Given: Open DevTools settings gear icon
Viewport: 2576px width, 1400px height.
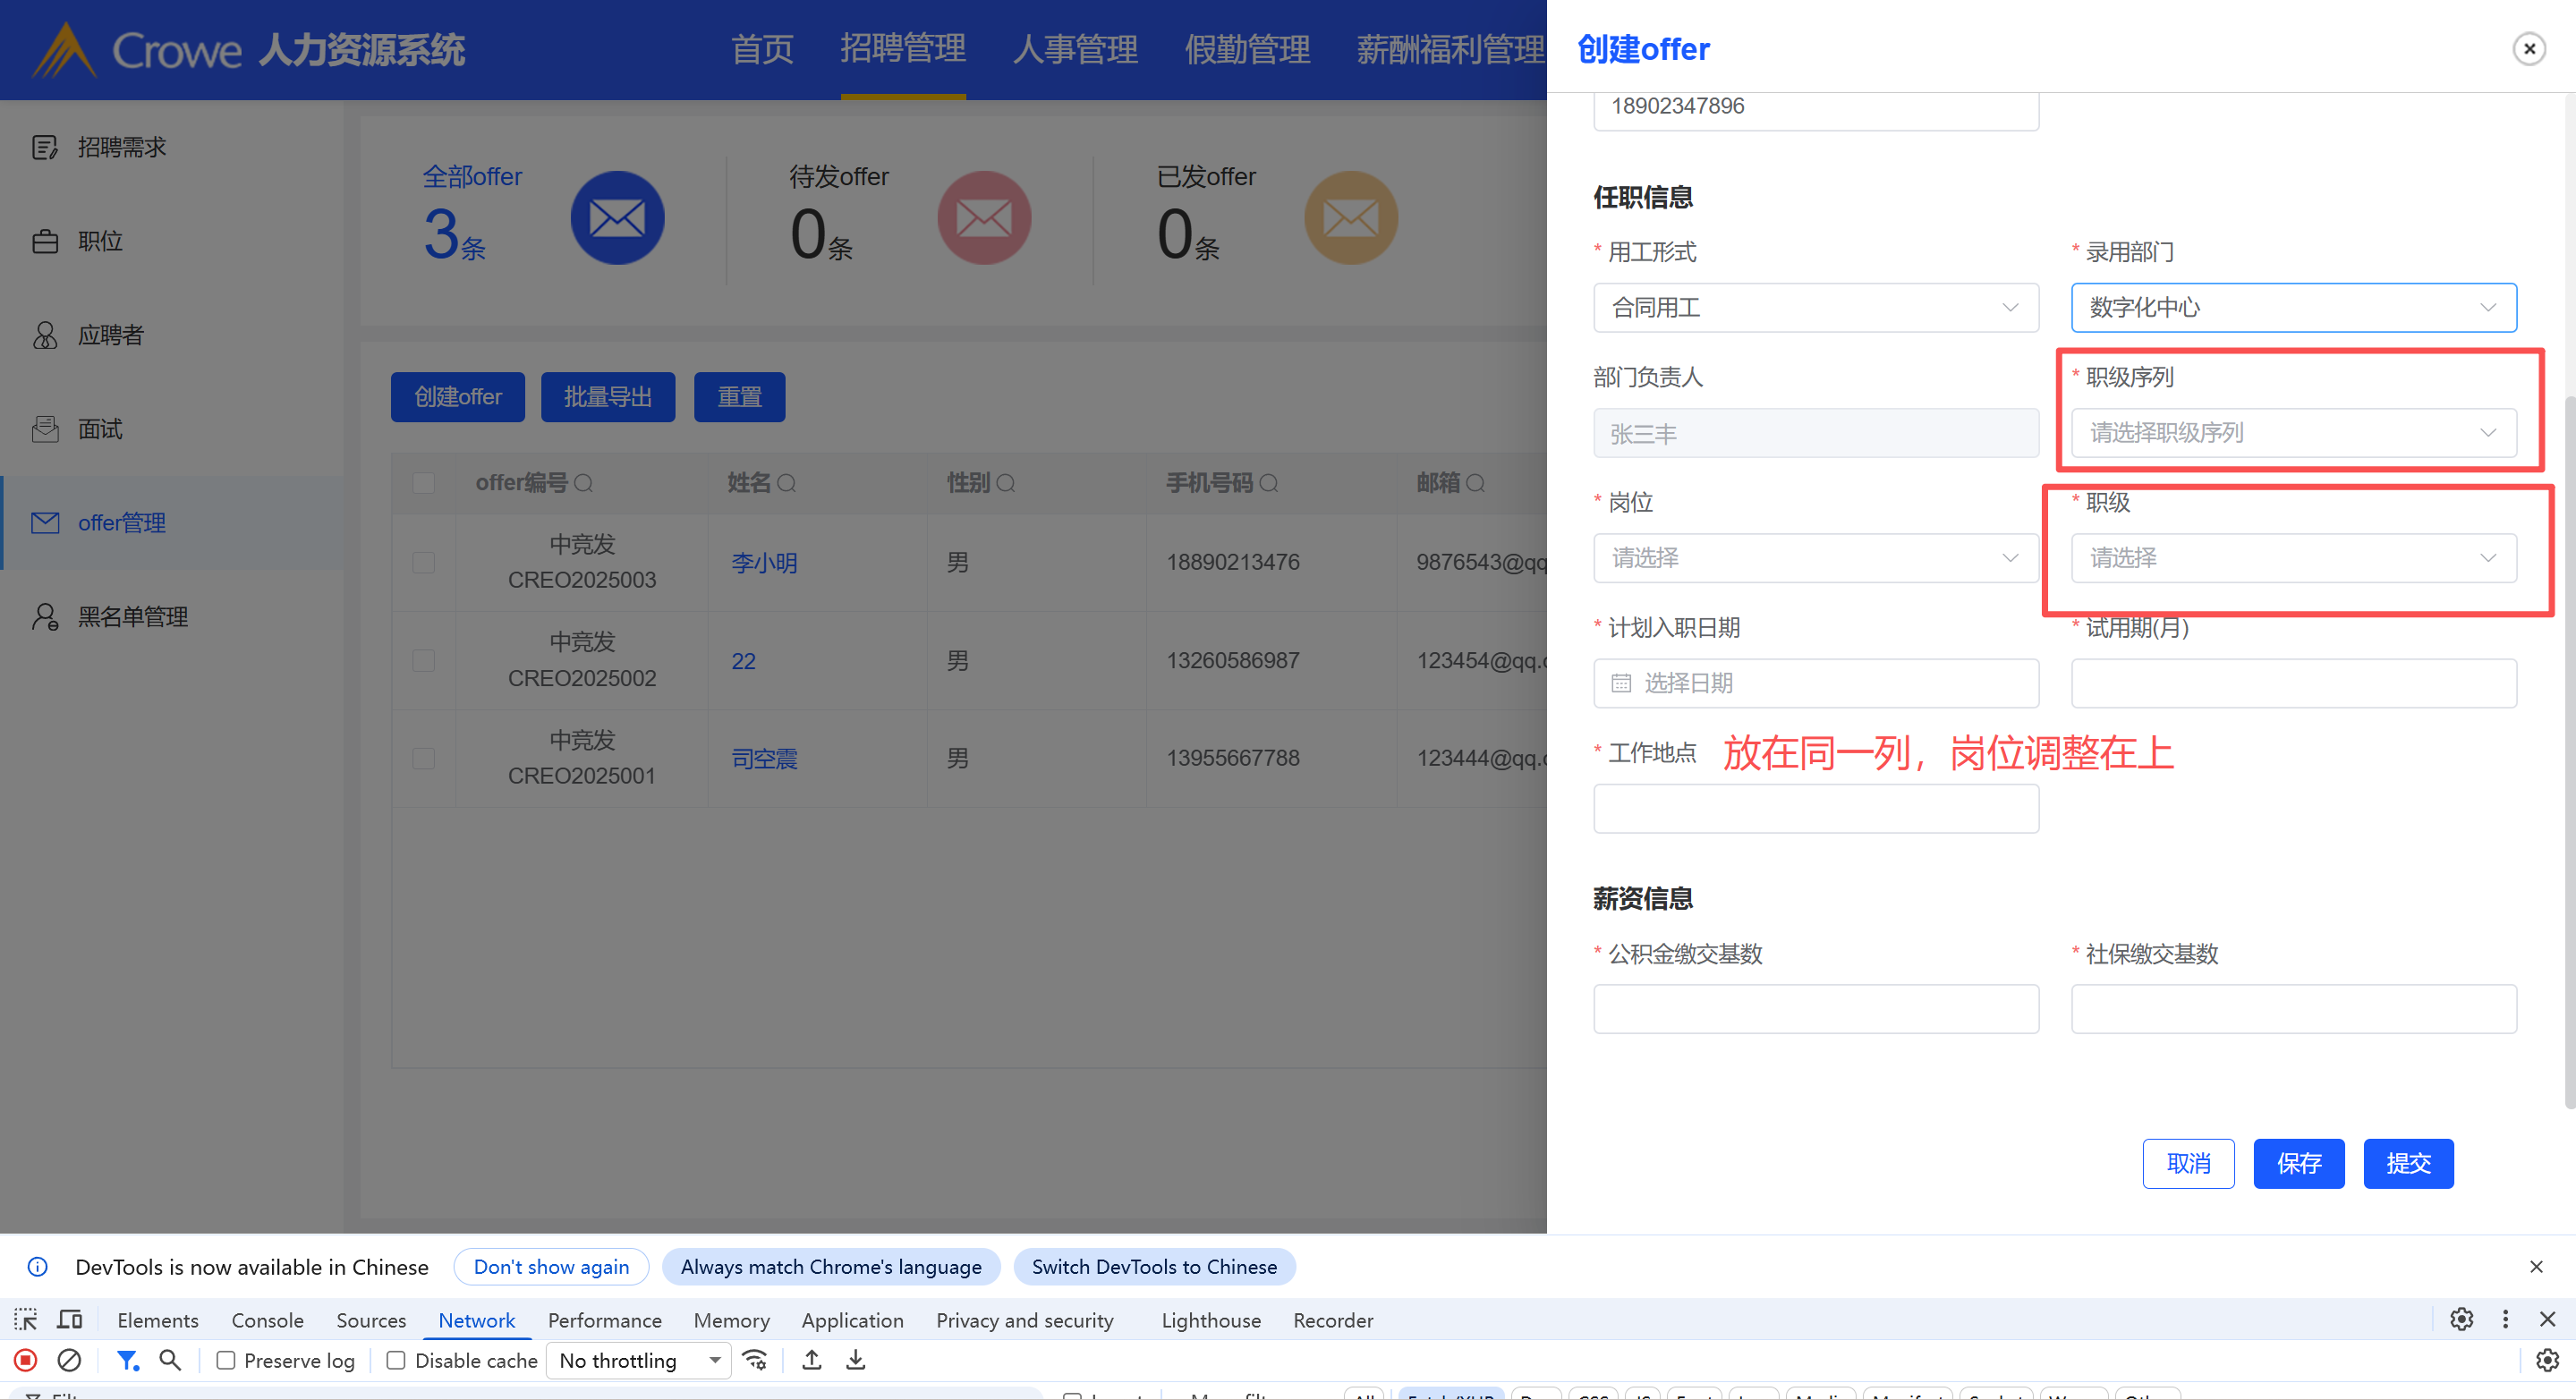Looking at the screenshot, I should point(2461,1320).
